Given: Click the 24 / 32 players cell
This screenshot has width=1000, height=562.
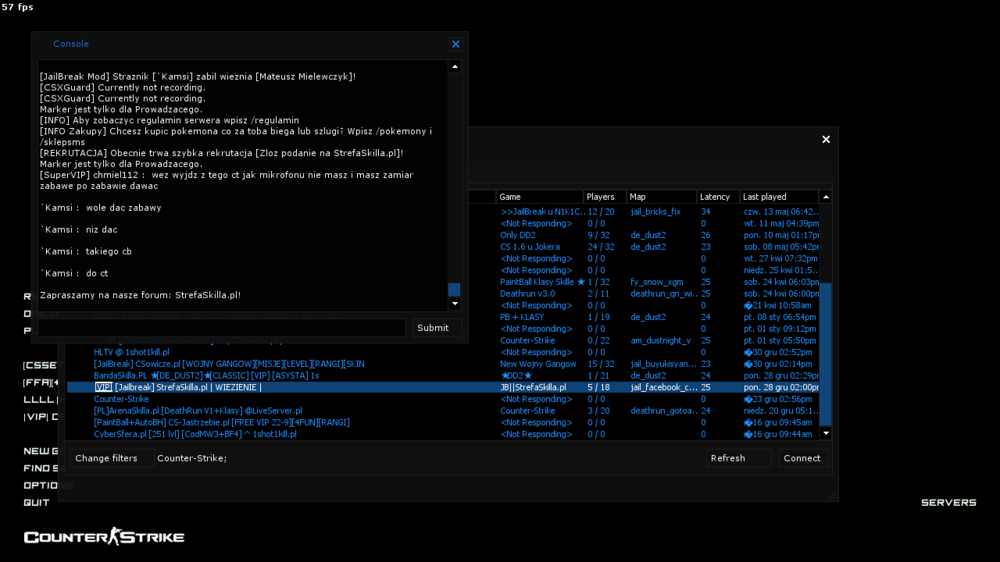Looking at the screenshot, I should point(601,247).
